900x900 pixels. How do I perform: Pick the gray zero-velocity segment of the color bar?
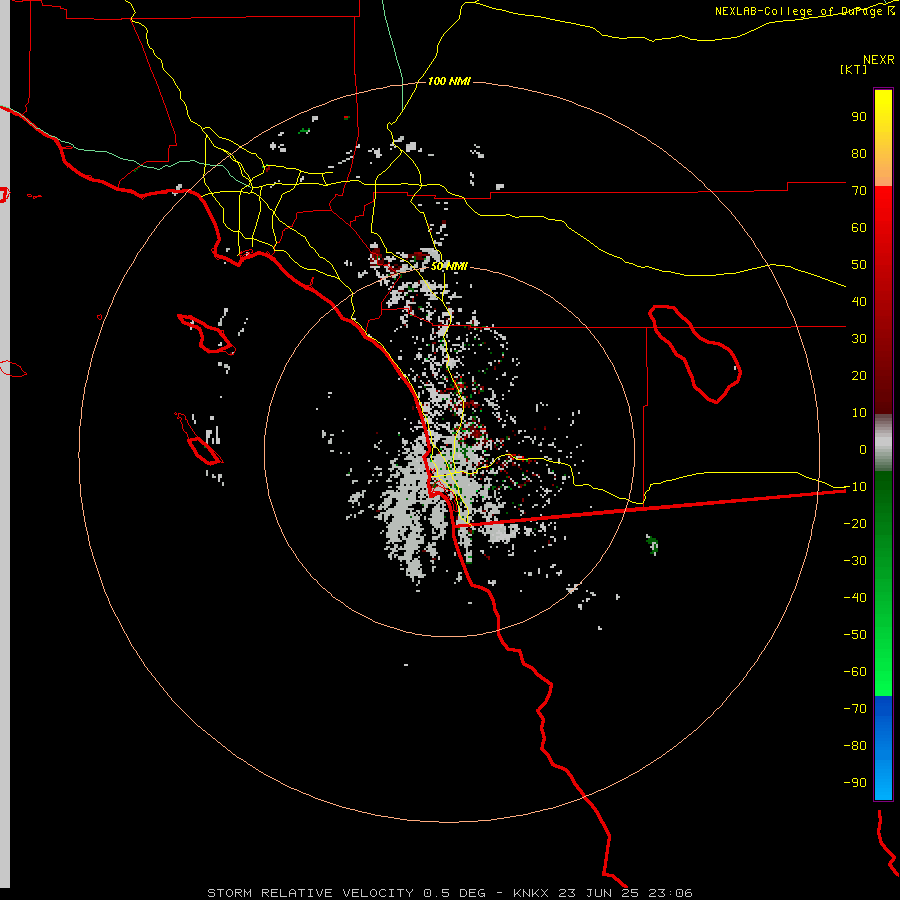click(883, 443)
